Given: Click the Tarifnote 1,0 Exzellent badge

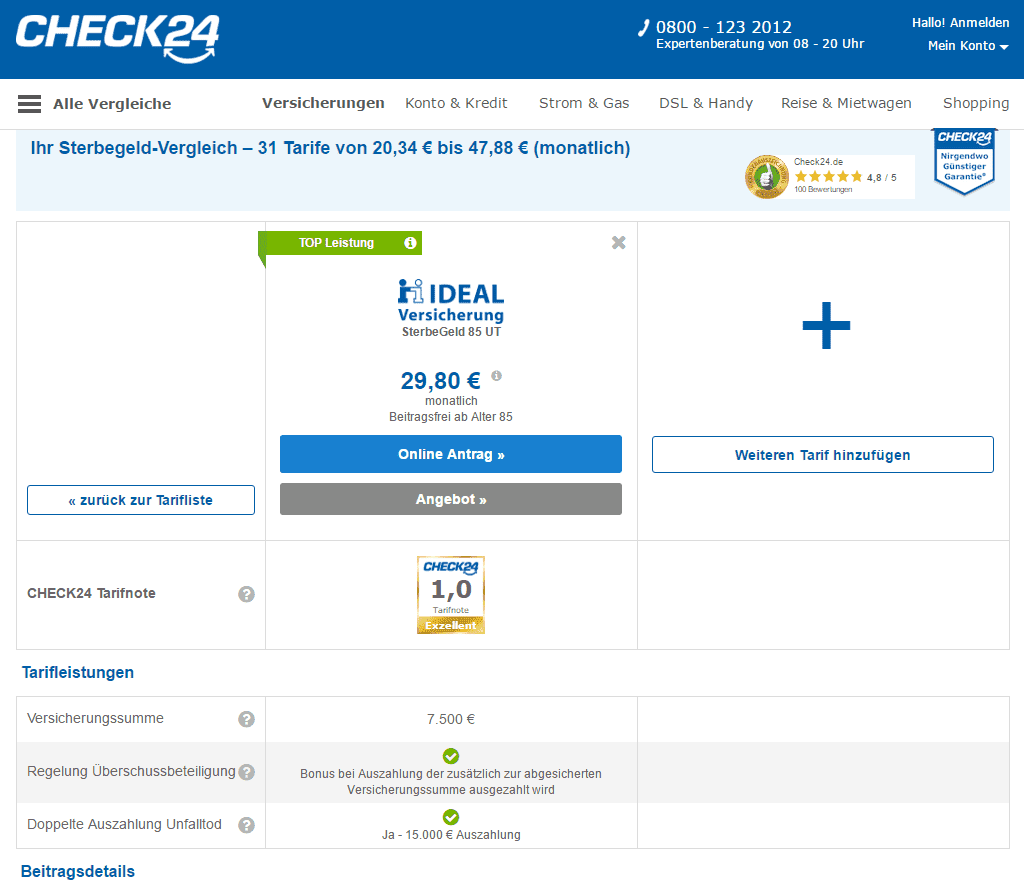Looking at the screenshot, I should pyautogui.click(x=451, y=595).
